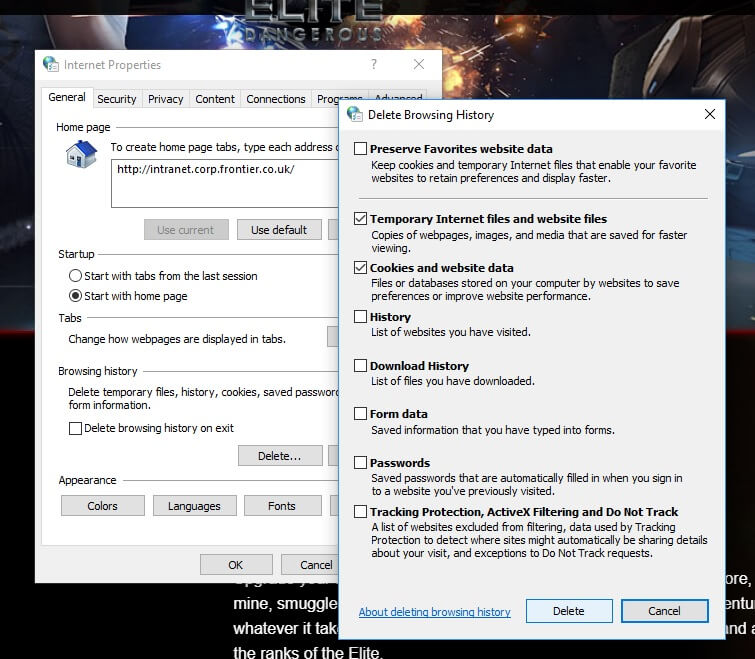Select Start with tabs from the last session
The width and height of the screenshot is (755, 659).
(x=75, y=276)
